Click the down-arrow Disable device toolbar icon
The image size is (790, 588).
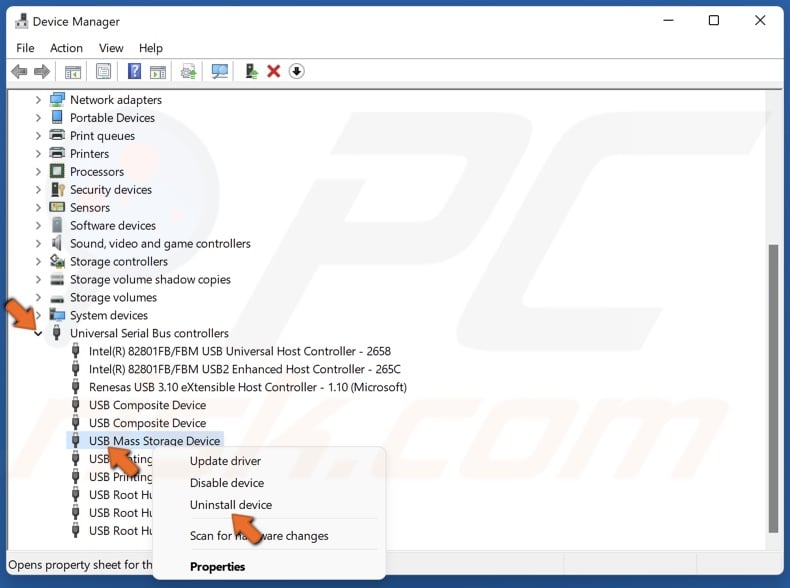pos(296,72)
